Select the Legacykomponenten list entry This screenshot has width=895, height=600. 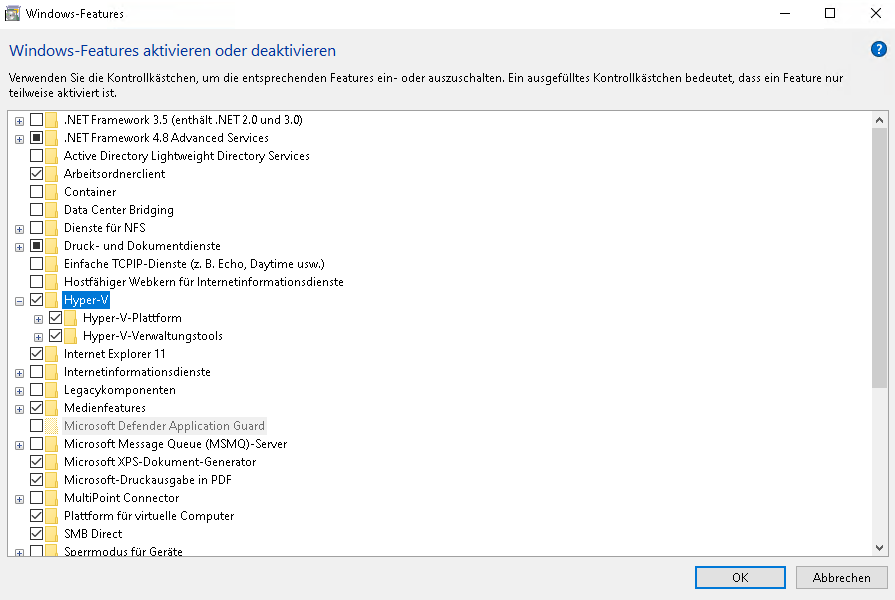(x=119, y=390)
